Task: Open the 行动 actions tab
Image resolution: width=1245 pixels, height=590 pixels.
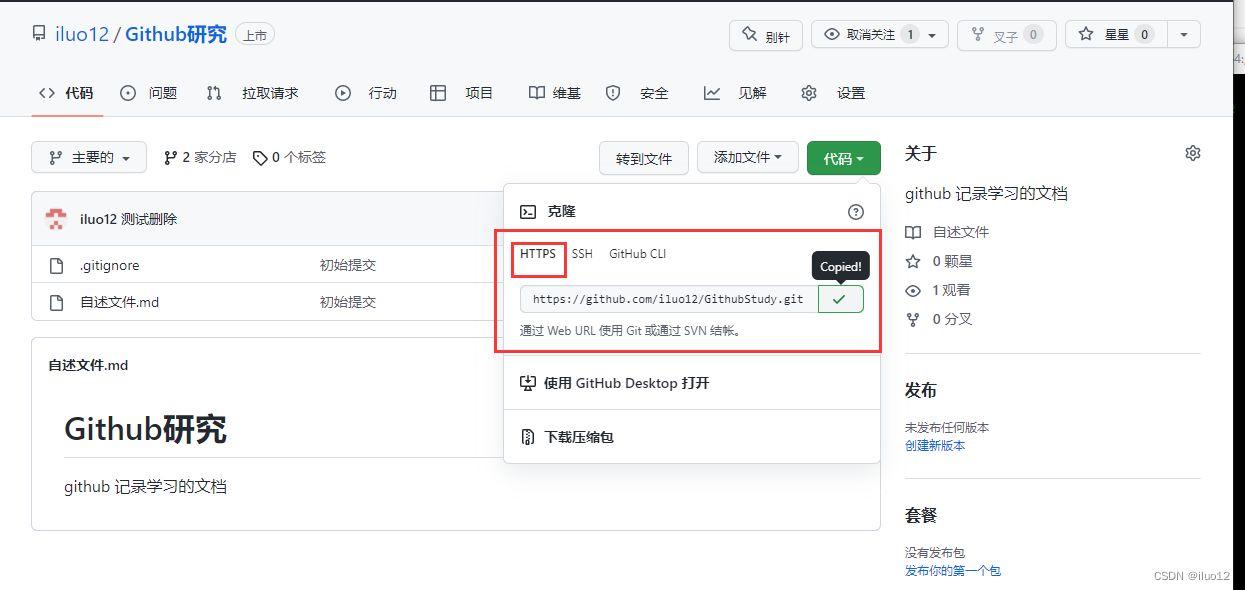Action: pyautogui.click(x=366, y=93)
